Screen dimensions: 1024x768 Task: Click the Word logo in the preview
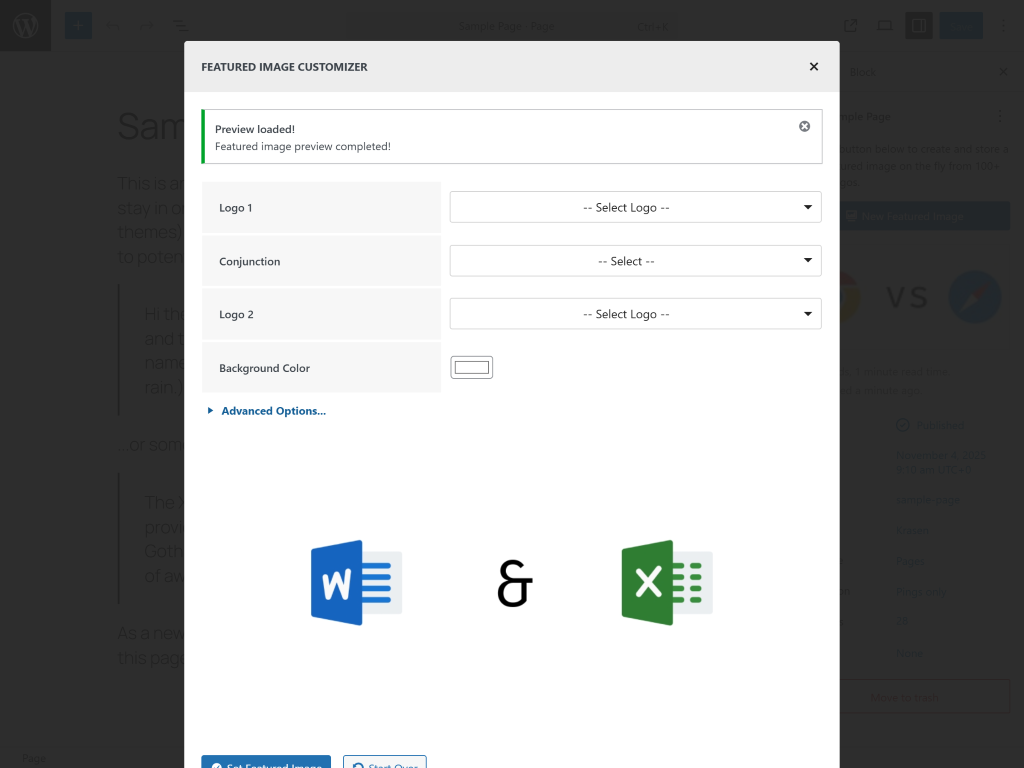(355, 585)
